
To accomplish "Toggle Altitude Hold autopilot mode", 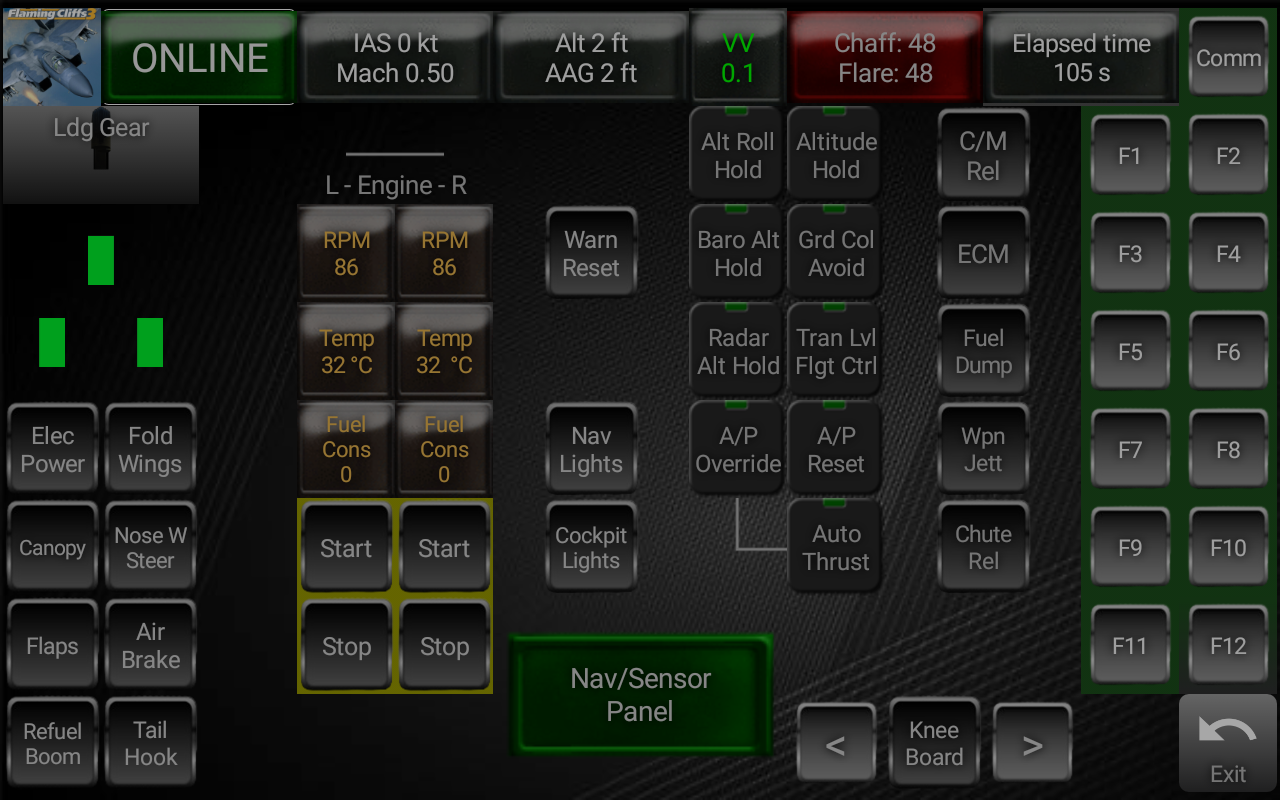I will [836, 156].
